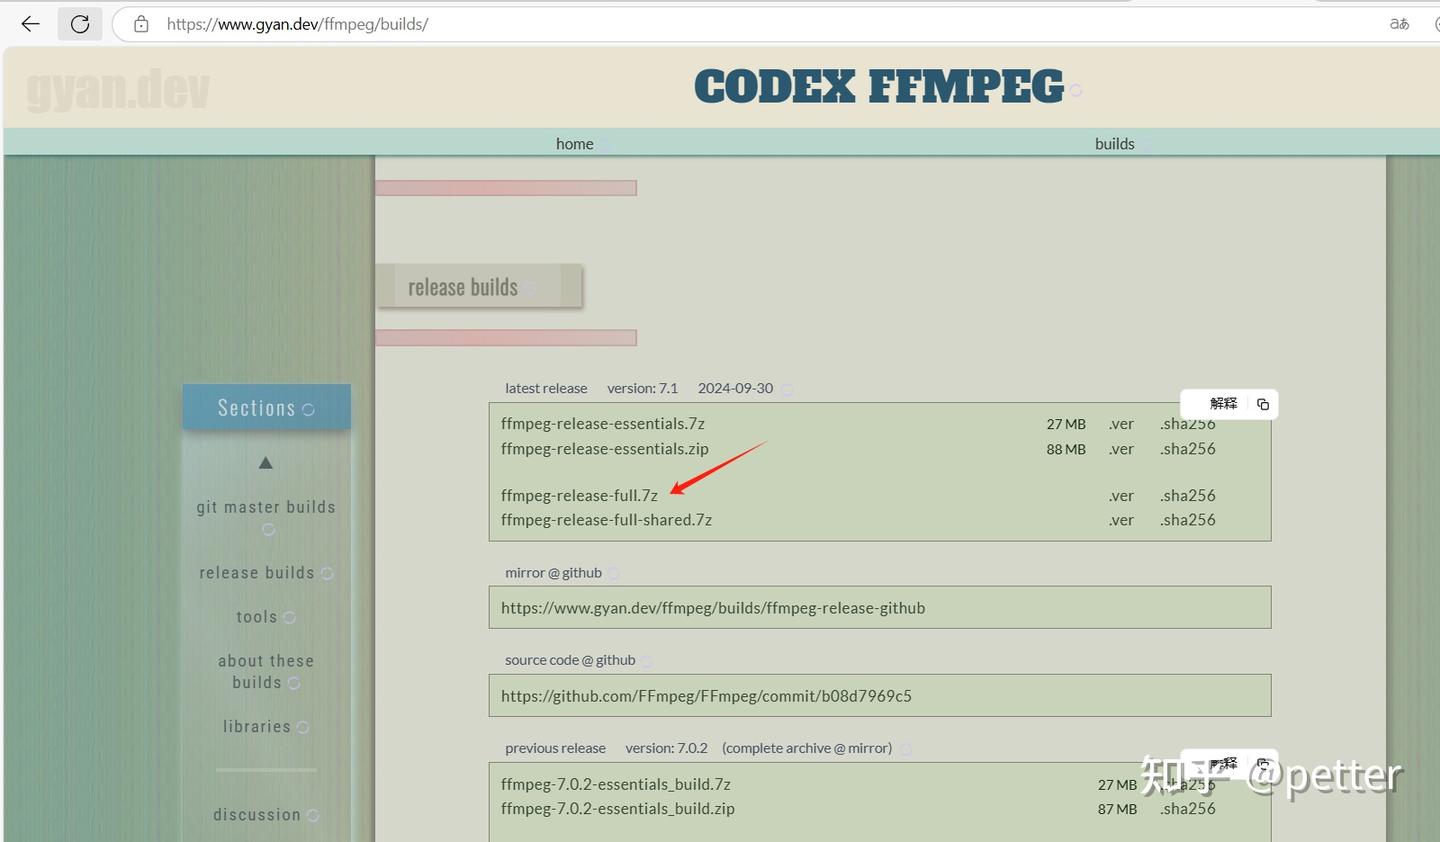Image resolution: width=1440 pixels, height=842 pixels.
Task: Click the page refresh icon
Action: pos(80,24)
